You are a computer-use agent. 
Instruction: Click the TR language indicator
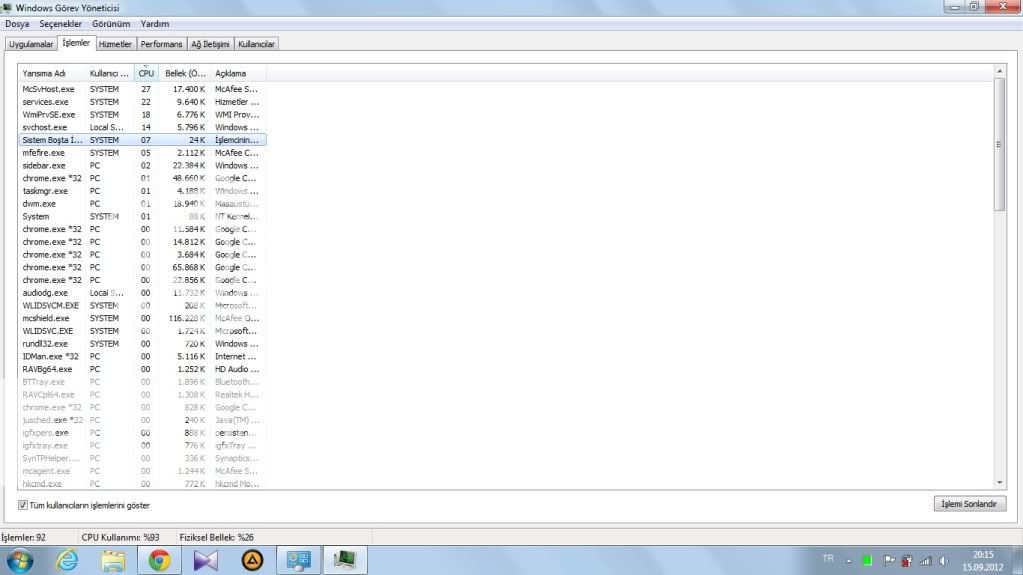pyautogui.click(x=828, y=559)
